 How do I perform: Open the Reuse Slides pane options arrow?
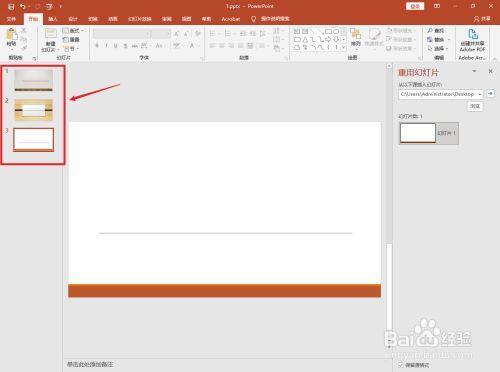click(474, 71)
